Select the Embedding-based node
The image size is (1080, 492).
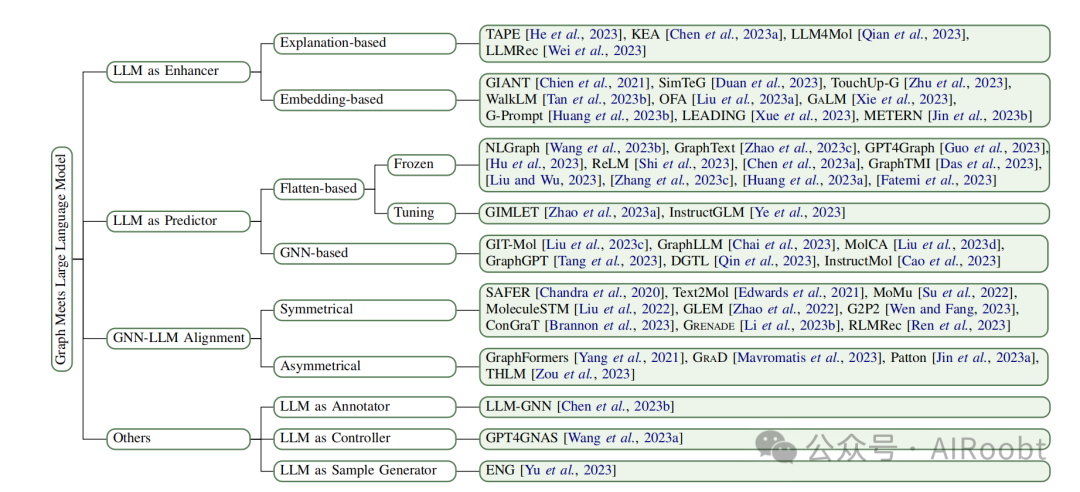tap(364, 99)
